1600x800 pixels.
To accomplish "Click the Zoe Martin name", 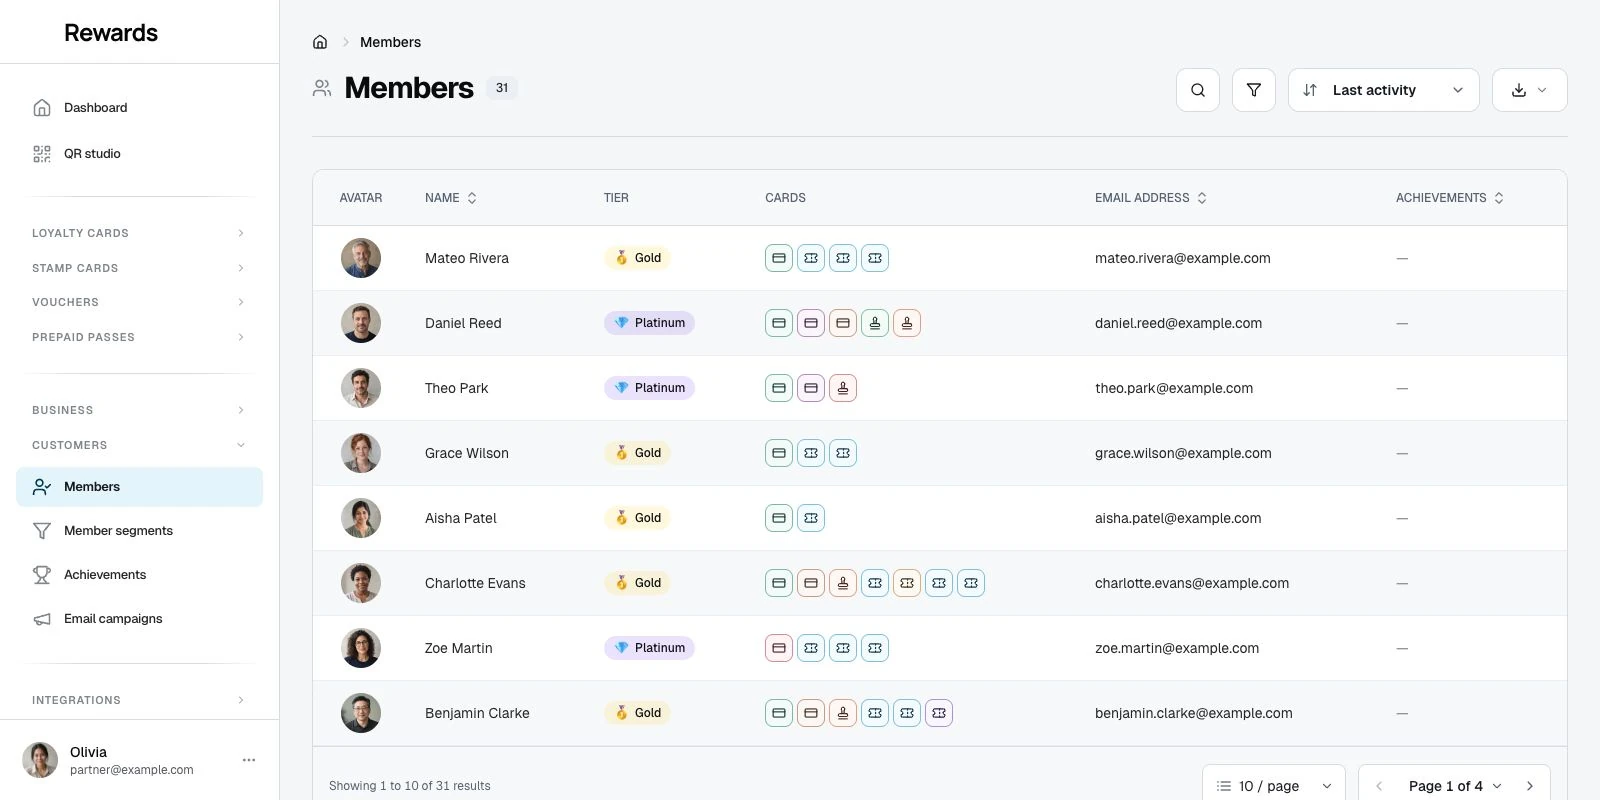I will [459, 648].
